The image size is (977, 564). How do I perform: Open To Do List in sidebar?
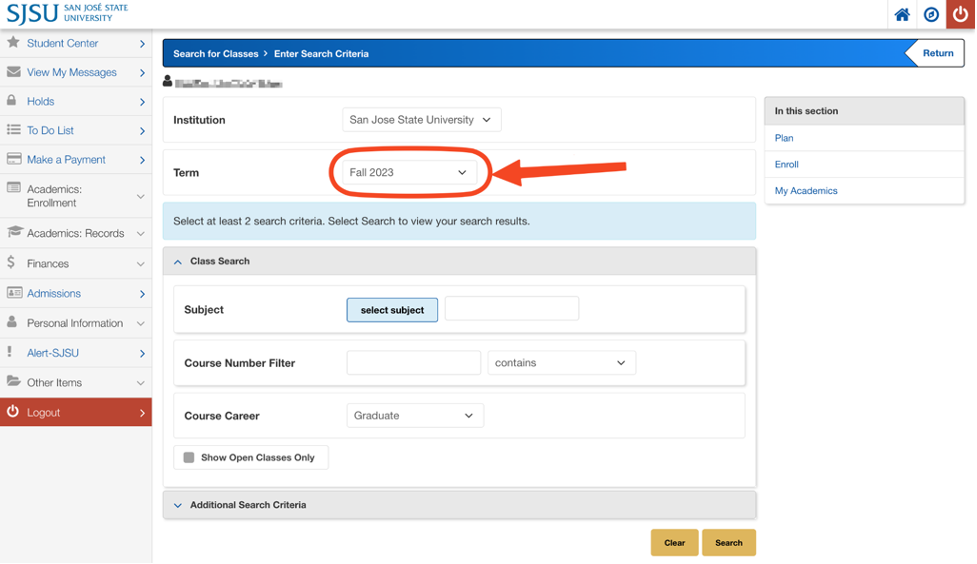pyautogui.click(x=50, y=130)
